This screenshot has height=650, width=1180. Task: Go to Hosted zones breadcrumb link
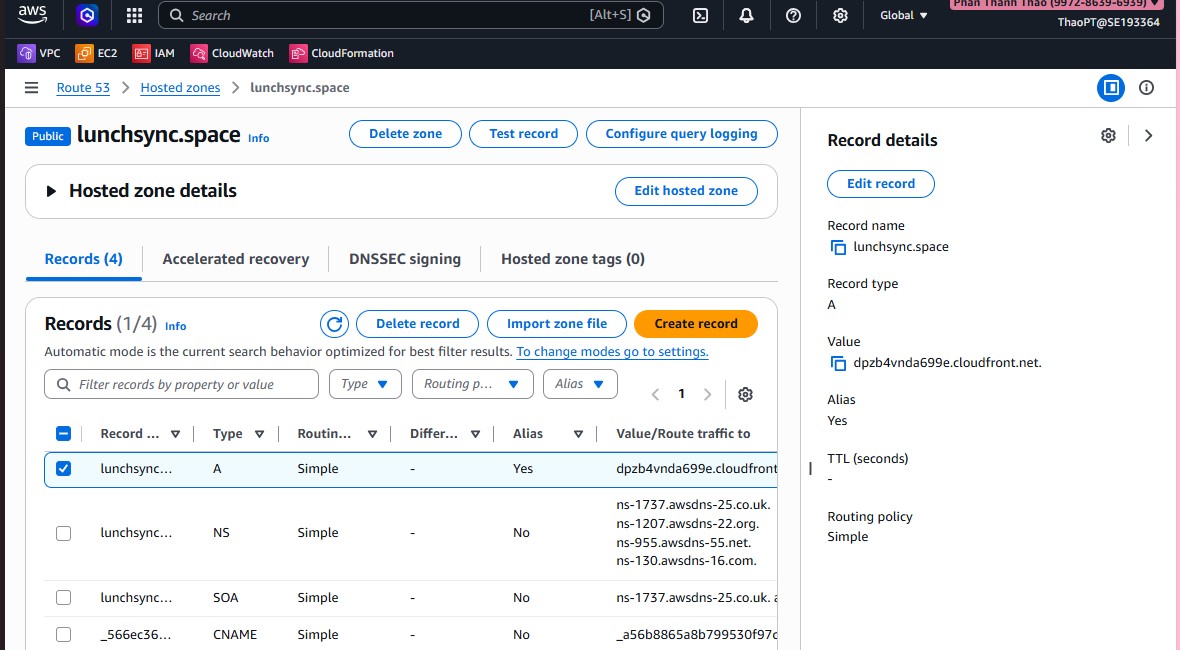[x=180, y=88]
